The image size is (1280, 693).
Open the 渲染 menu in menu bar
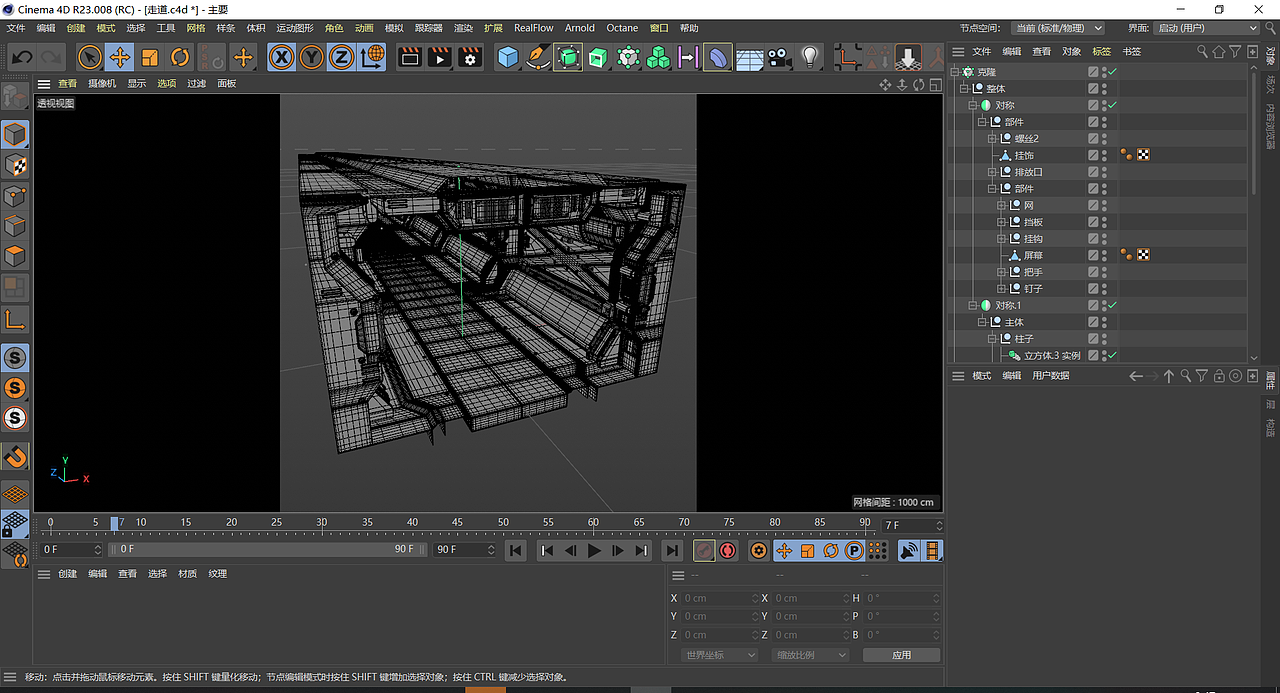463,28
